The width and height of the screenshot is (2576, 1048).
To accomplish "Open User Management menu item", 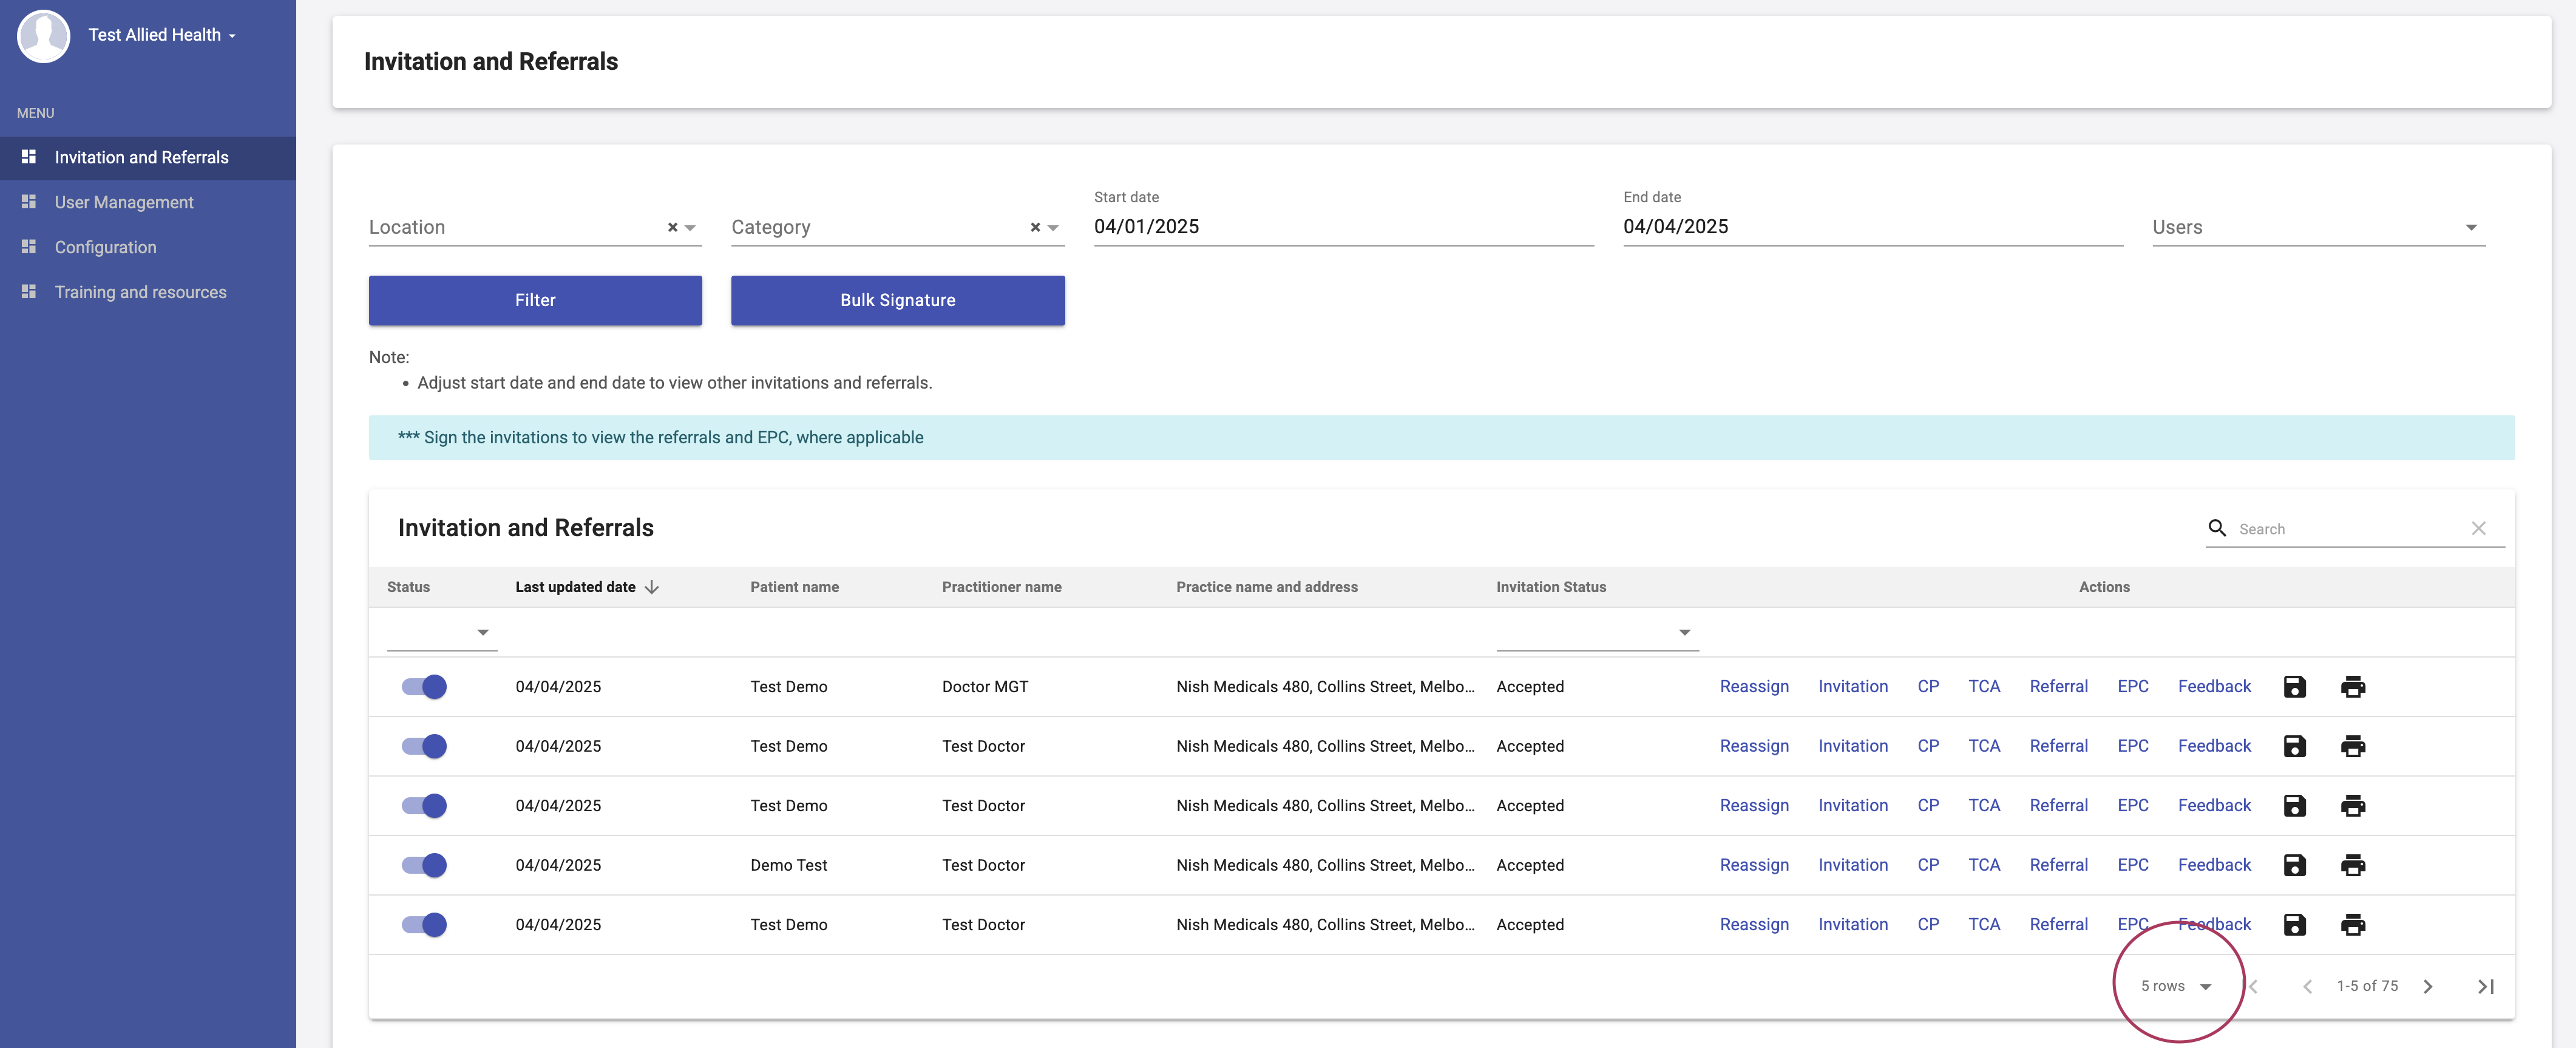I will click(x=124, y=202).
